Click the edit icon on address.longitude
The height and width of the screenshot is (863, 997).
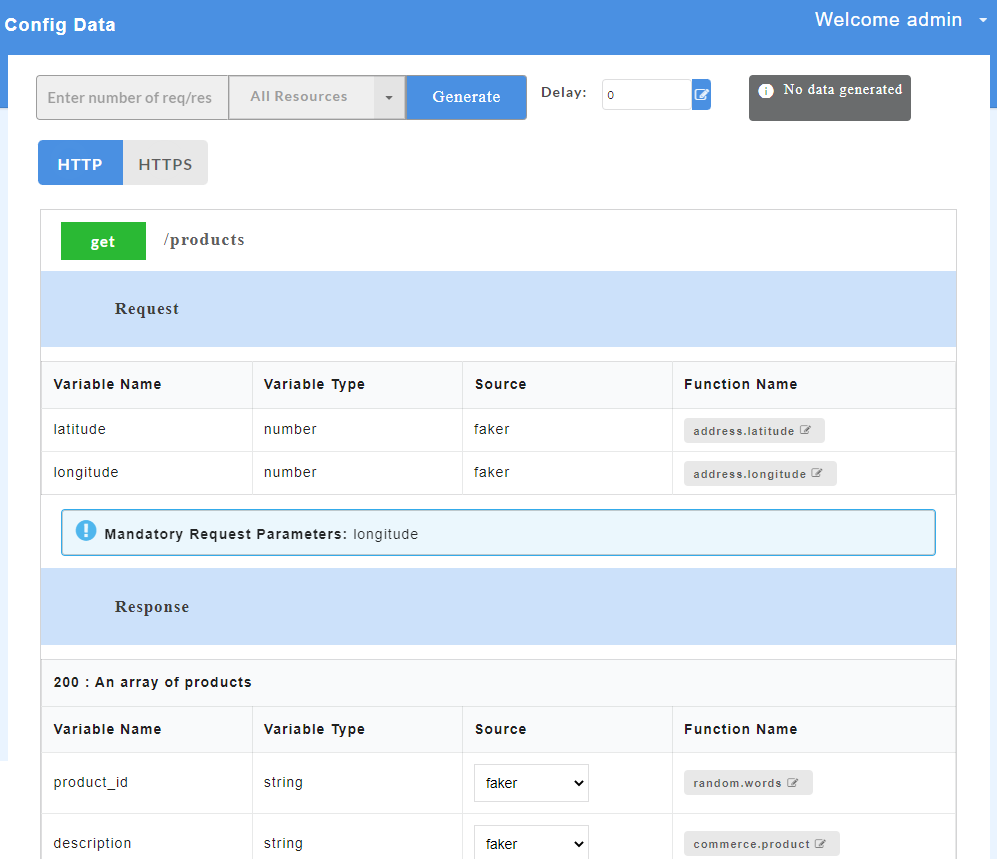[817, 474]
